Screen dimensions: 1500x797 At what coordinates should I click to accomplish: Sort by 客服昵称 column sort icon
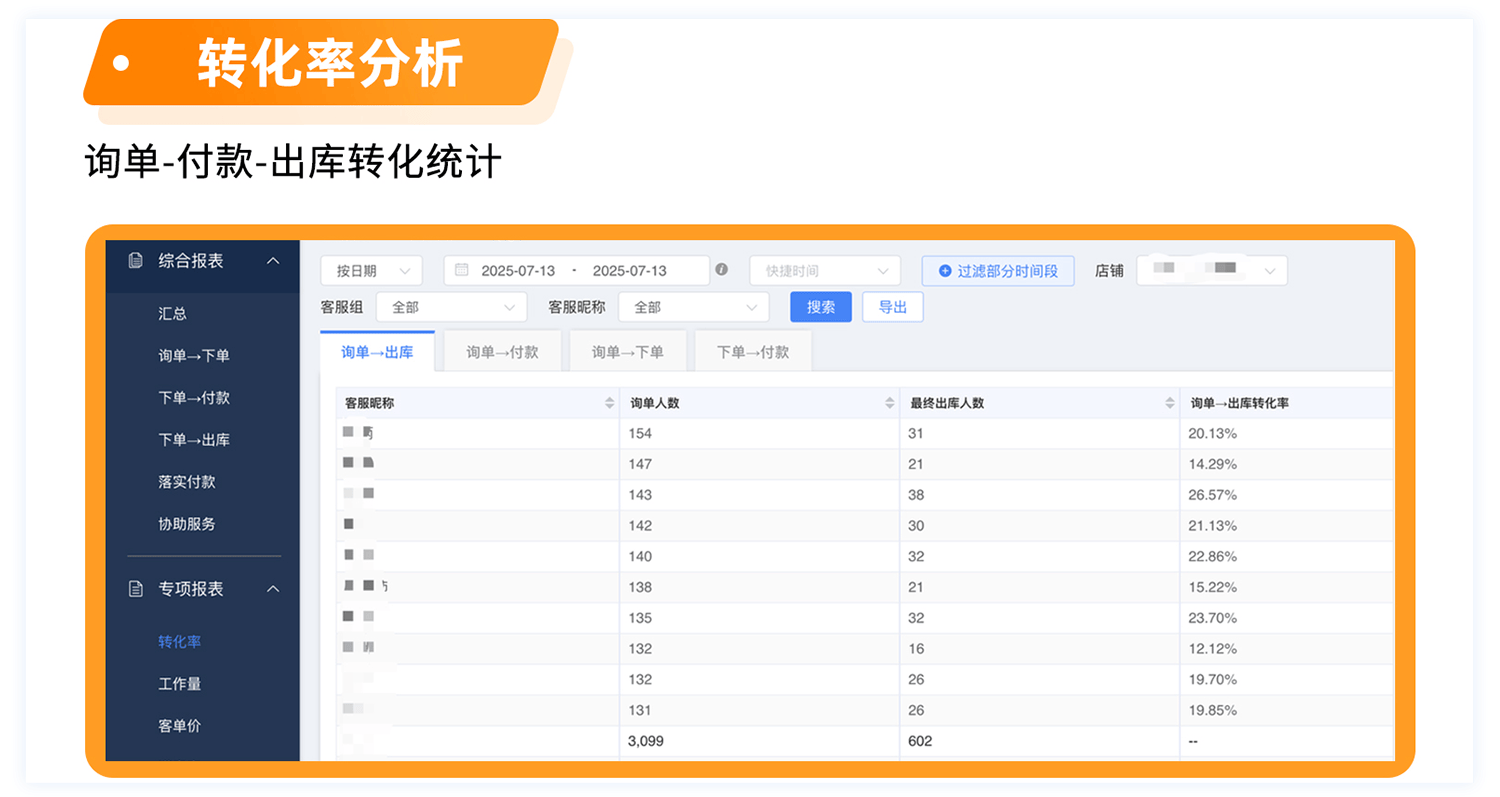610,403
